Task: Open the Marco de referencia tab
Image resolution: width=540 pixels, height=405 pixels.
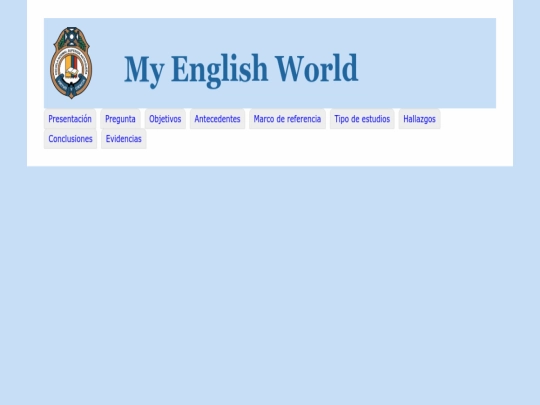Action: [x=287, y=119]
